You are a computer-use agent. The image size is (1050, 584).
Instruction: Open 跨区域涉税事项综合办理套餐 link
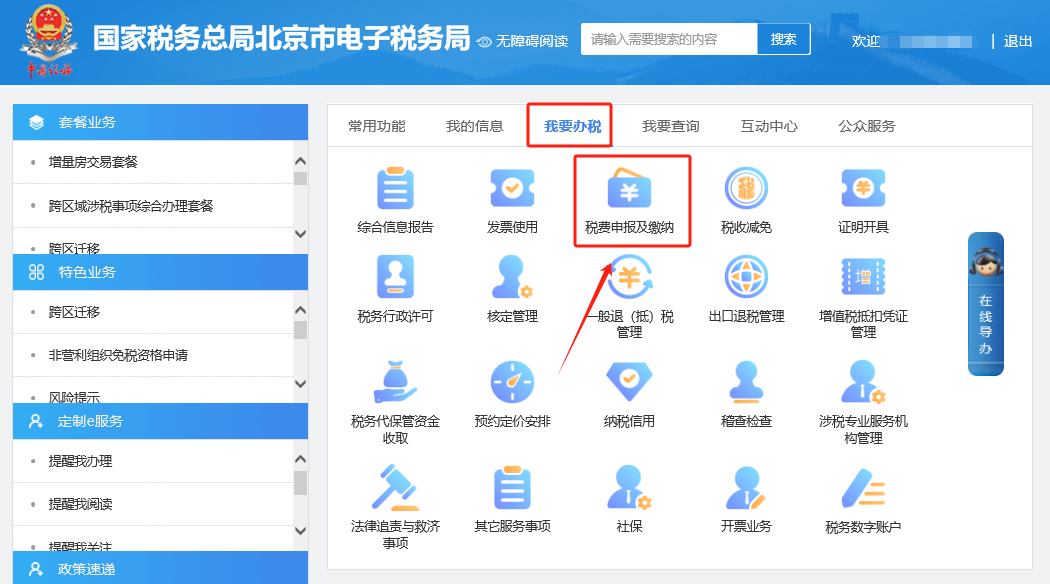point(131,206)
